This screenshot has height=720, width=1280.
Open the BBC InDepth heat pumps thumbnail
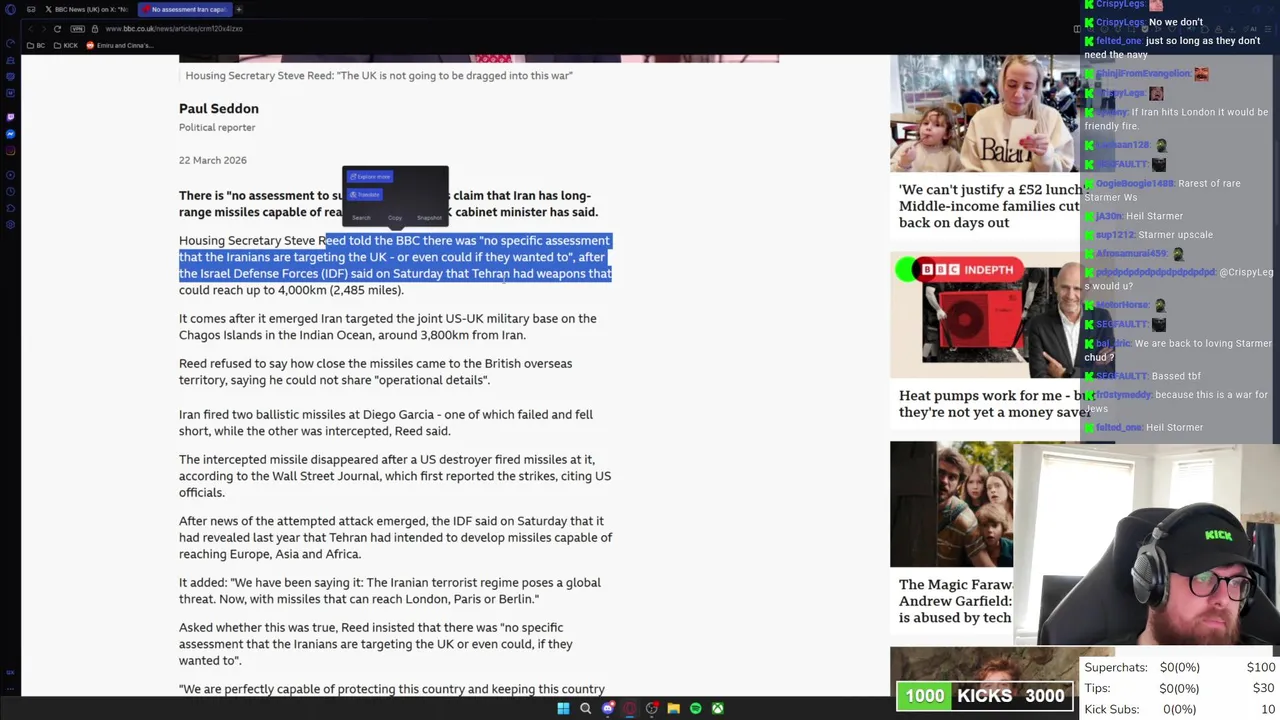pos(985,314)
